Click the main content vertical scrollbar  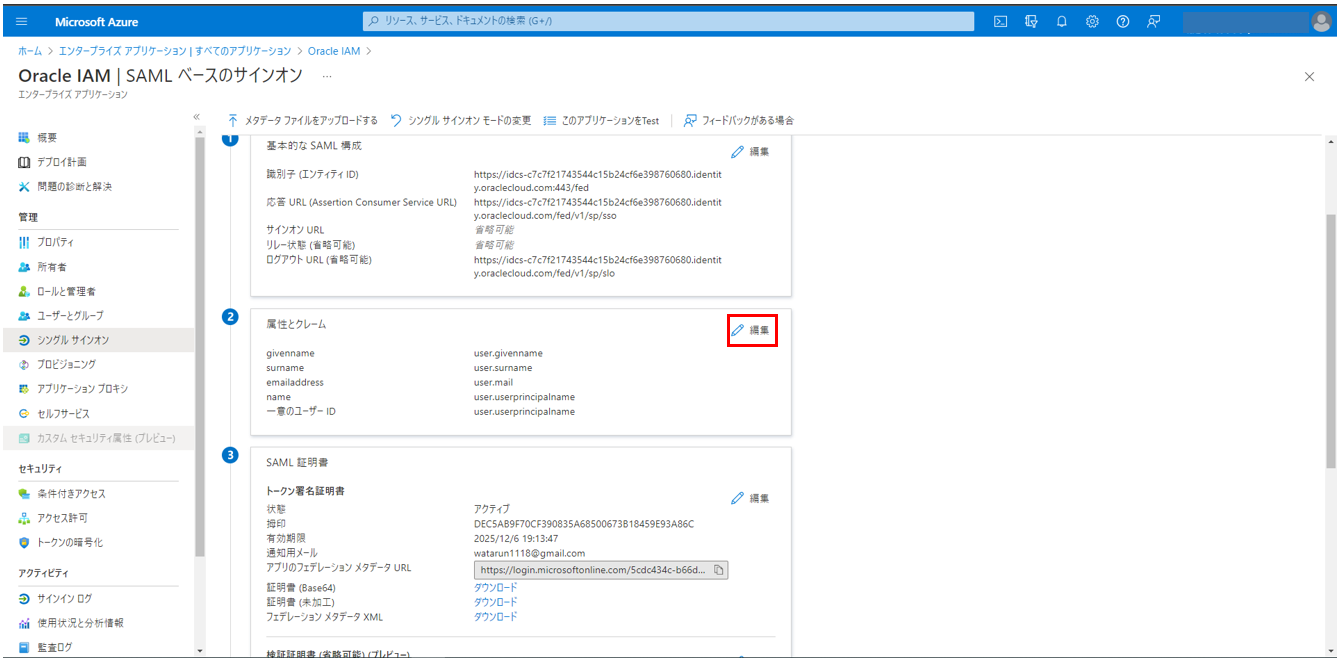1330,340
